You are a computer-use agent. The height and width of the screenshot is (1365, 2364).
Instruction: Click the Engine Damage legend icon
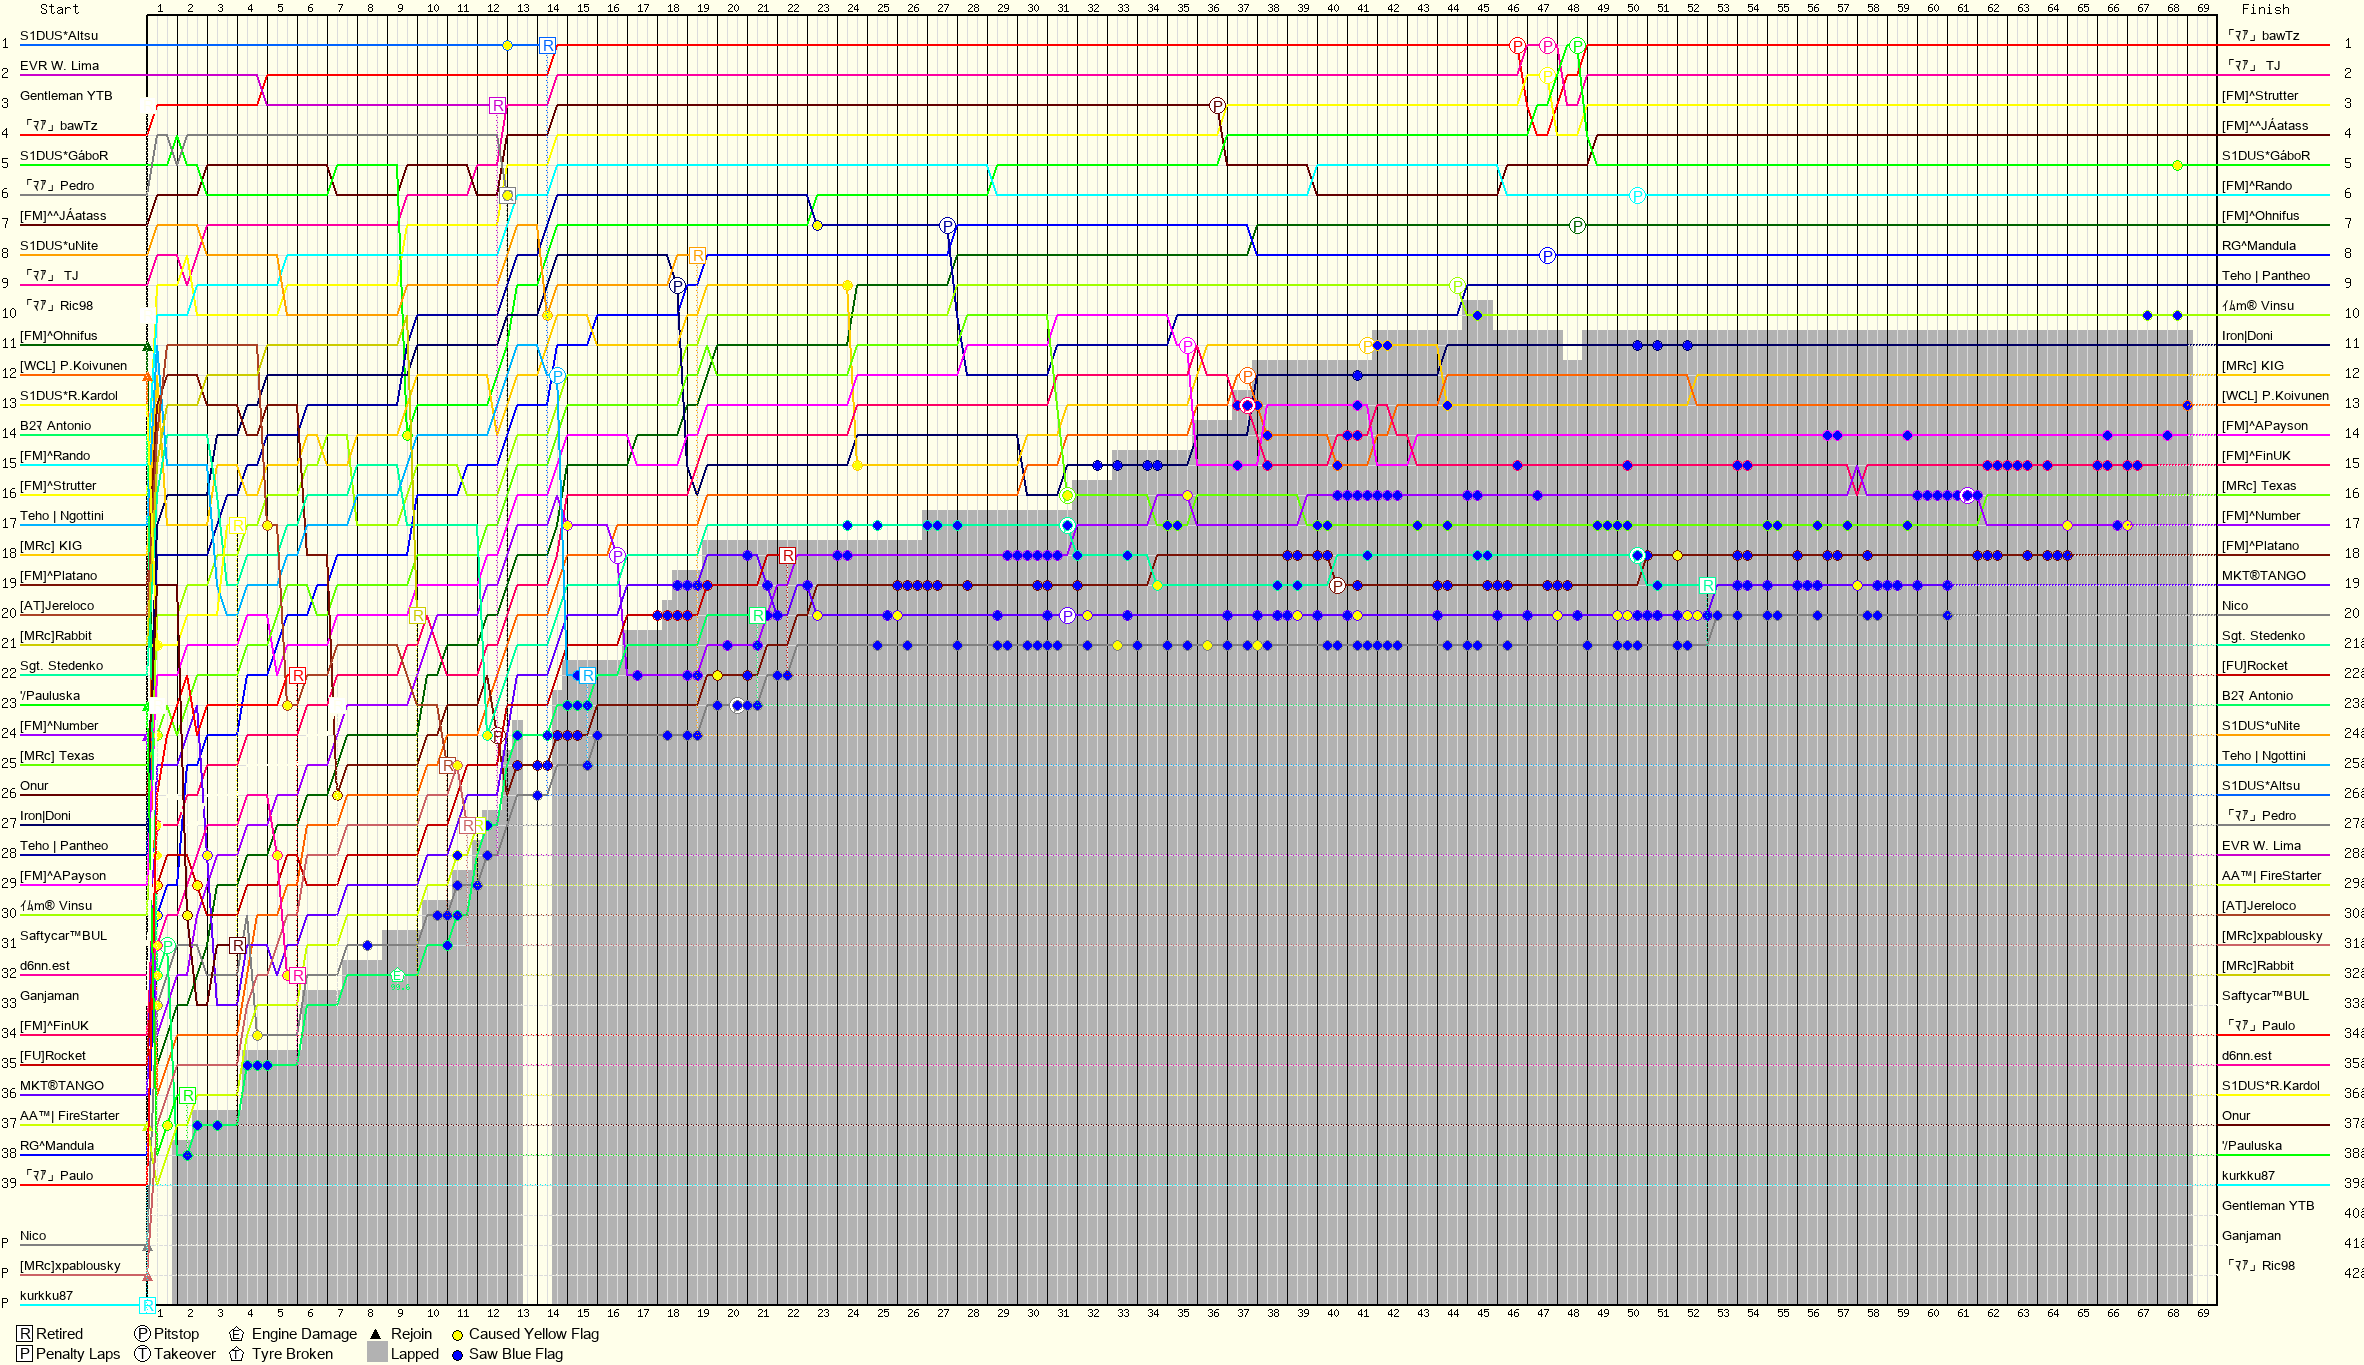point(237,1333)
